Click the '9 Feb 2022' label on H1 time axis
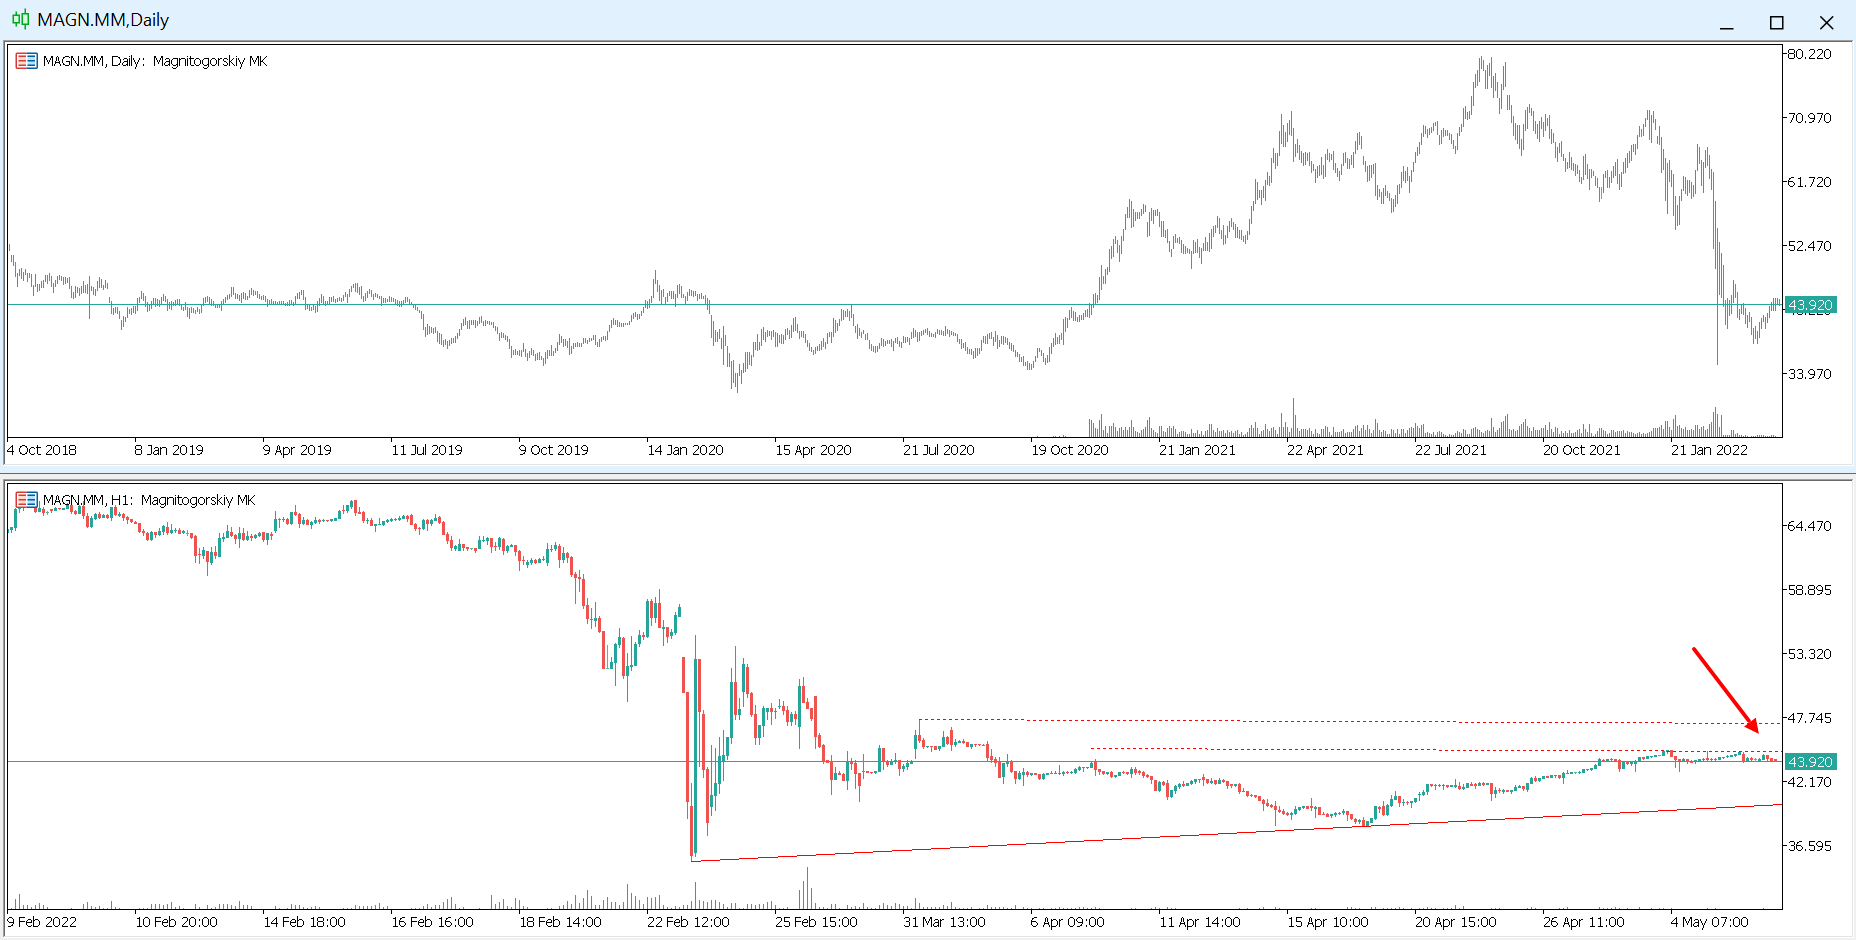This screenshot has height=940, width=1856. tap(42, 922)
